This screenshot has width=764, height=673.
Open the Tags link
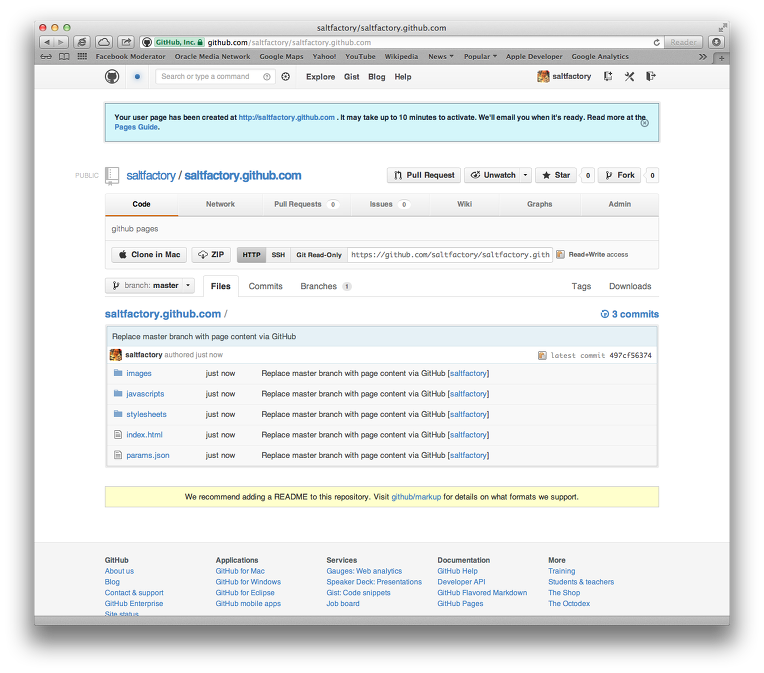tap(581, 286)
